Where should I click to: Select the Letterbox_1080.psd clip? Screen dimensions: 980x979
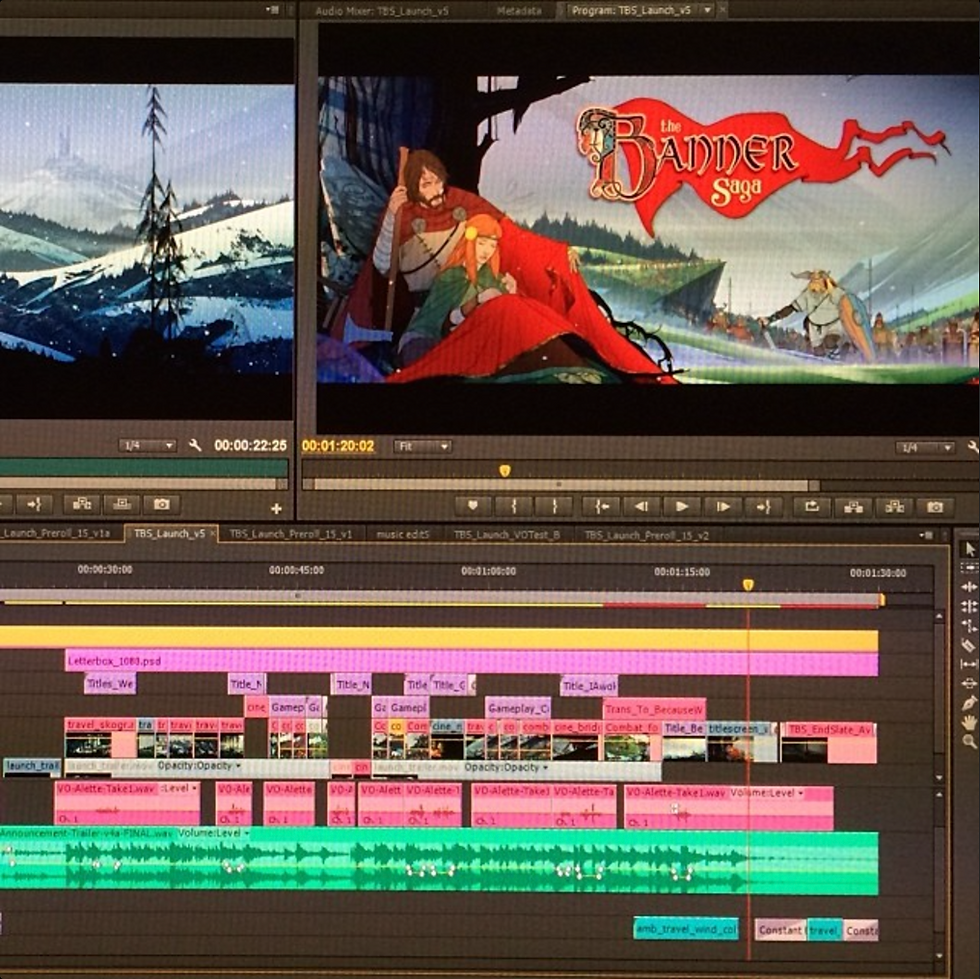[471, 662]
